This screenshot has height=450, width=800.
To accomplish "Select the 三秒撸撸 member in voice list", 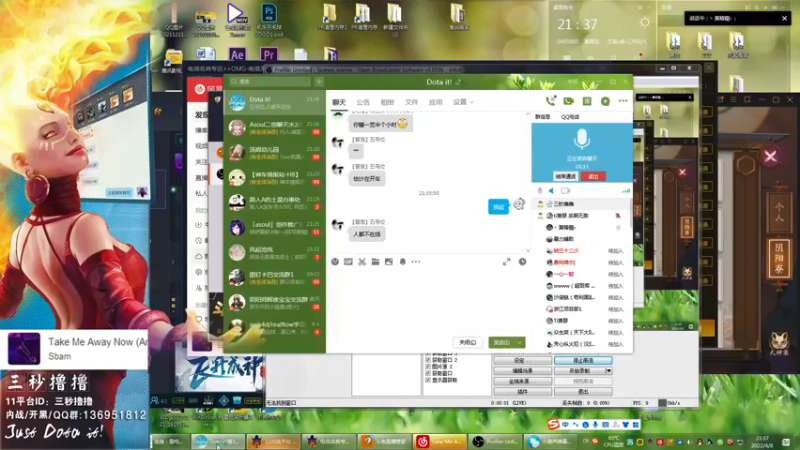I will click(x=581, y=204).
